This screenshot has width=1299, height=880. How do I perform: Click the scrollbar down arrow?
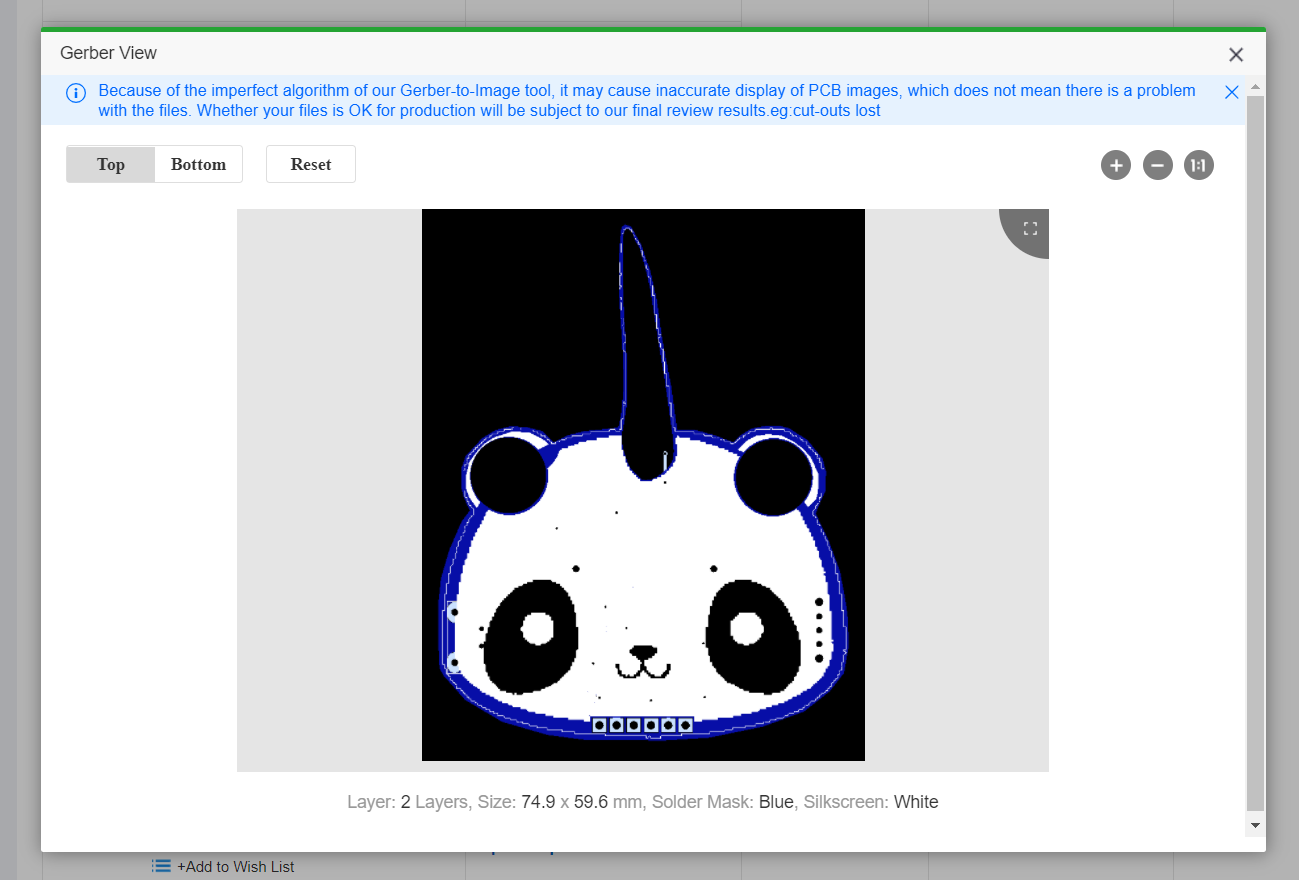coord(1254,824)
